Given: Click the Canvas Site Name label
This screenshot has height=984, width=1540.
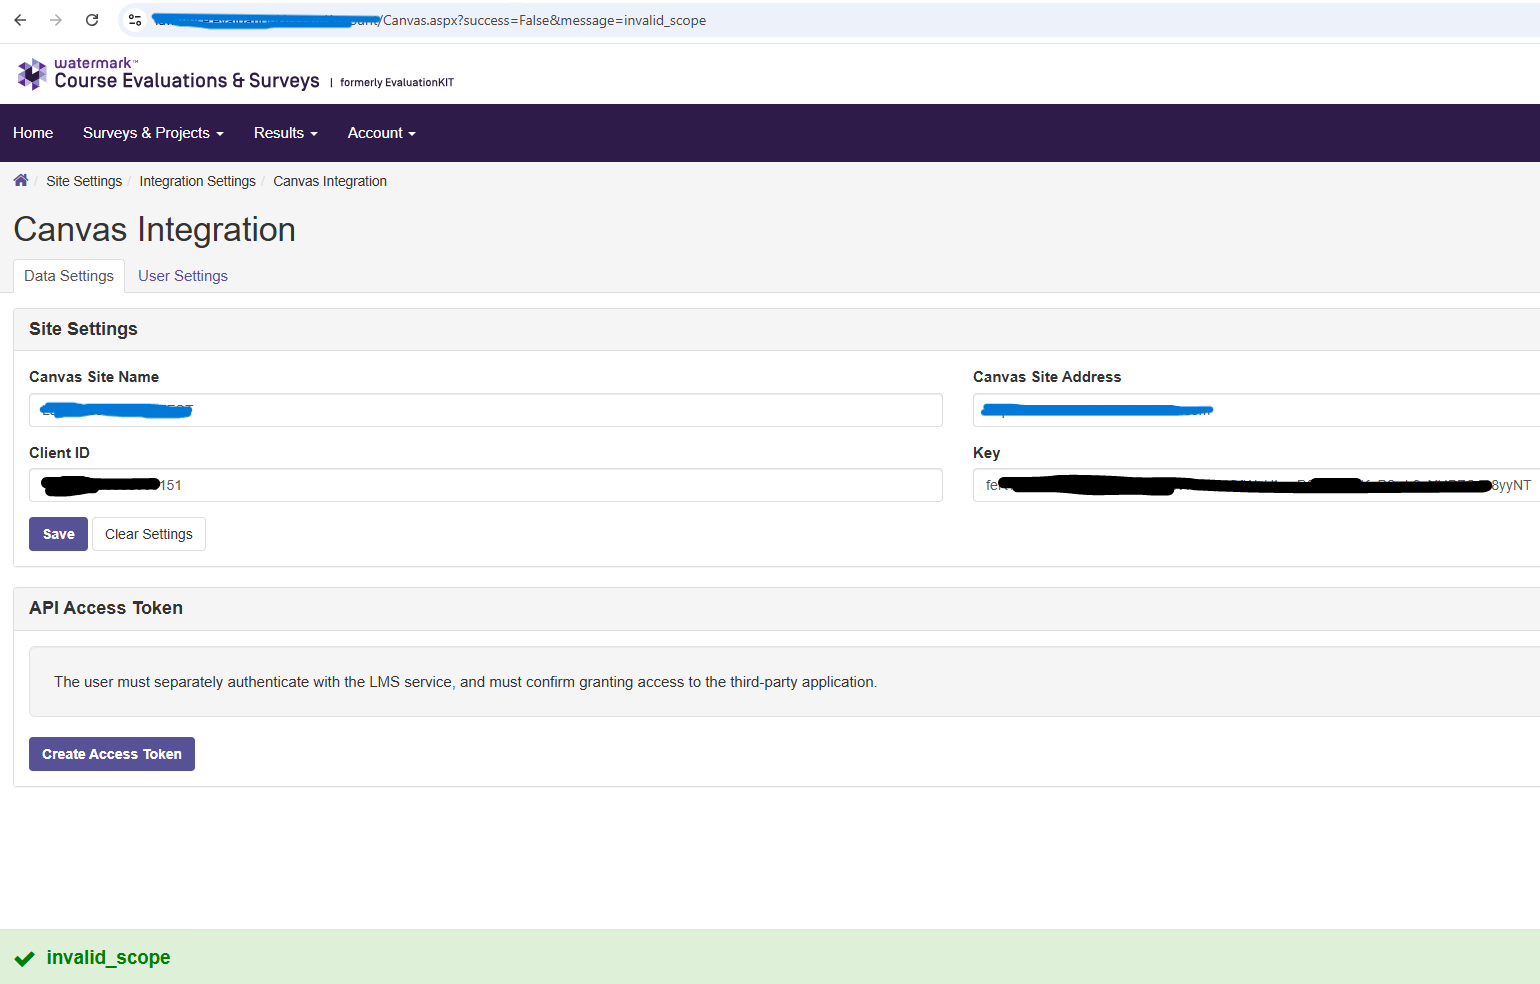Looking at the screenshot, I should click(94, 377).
